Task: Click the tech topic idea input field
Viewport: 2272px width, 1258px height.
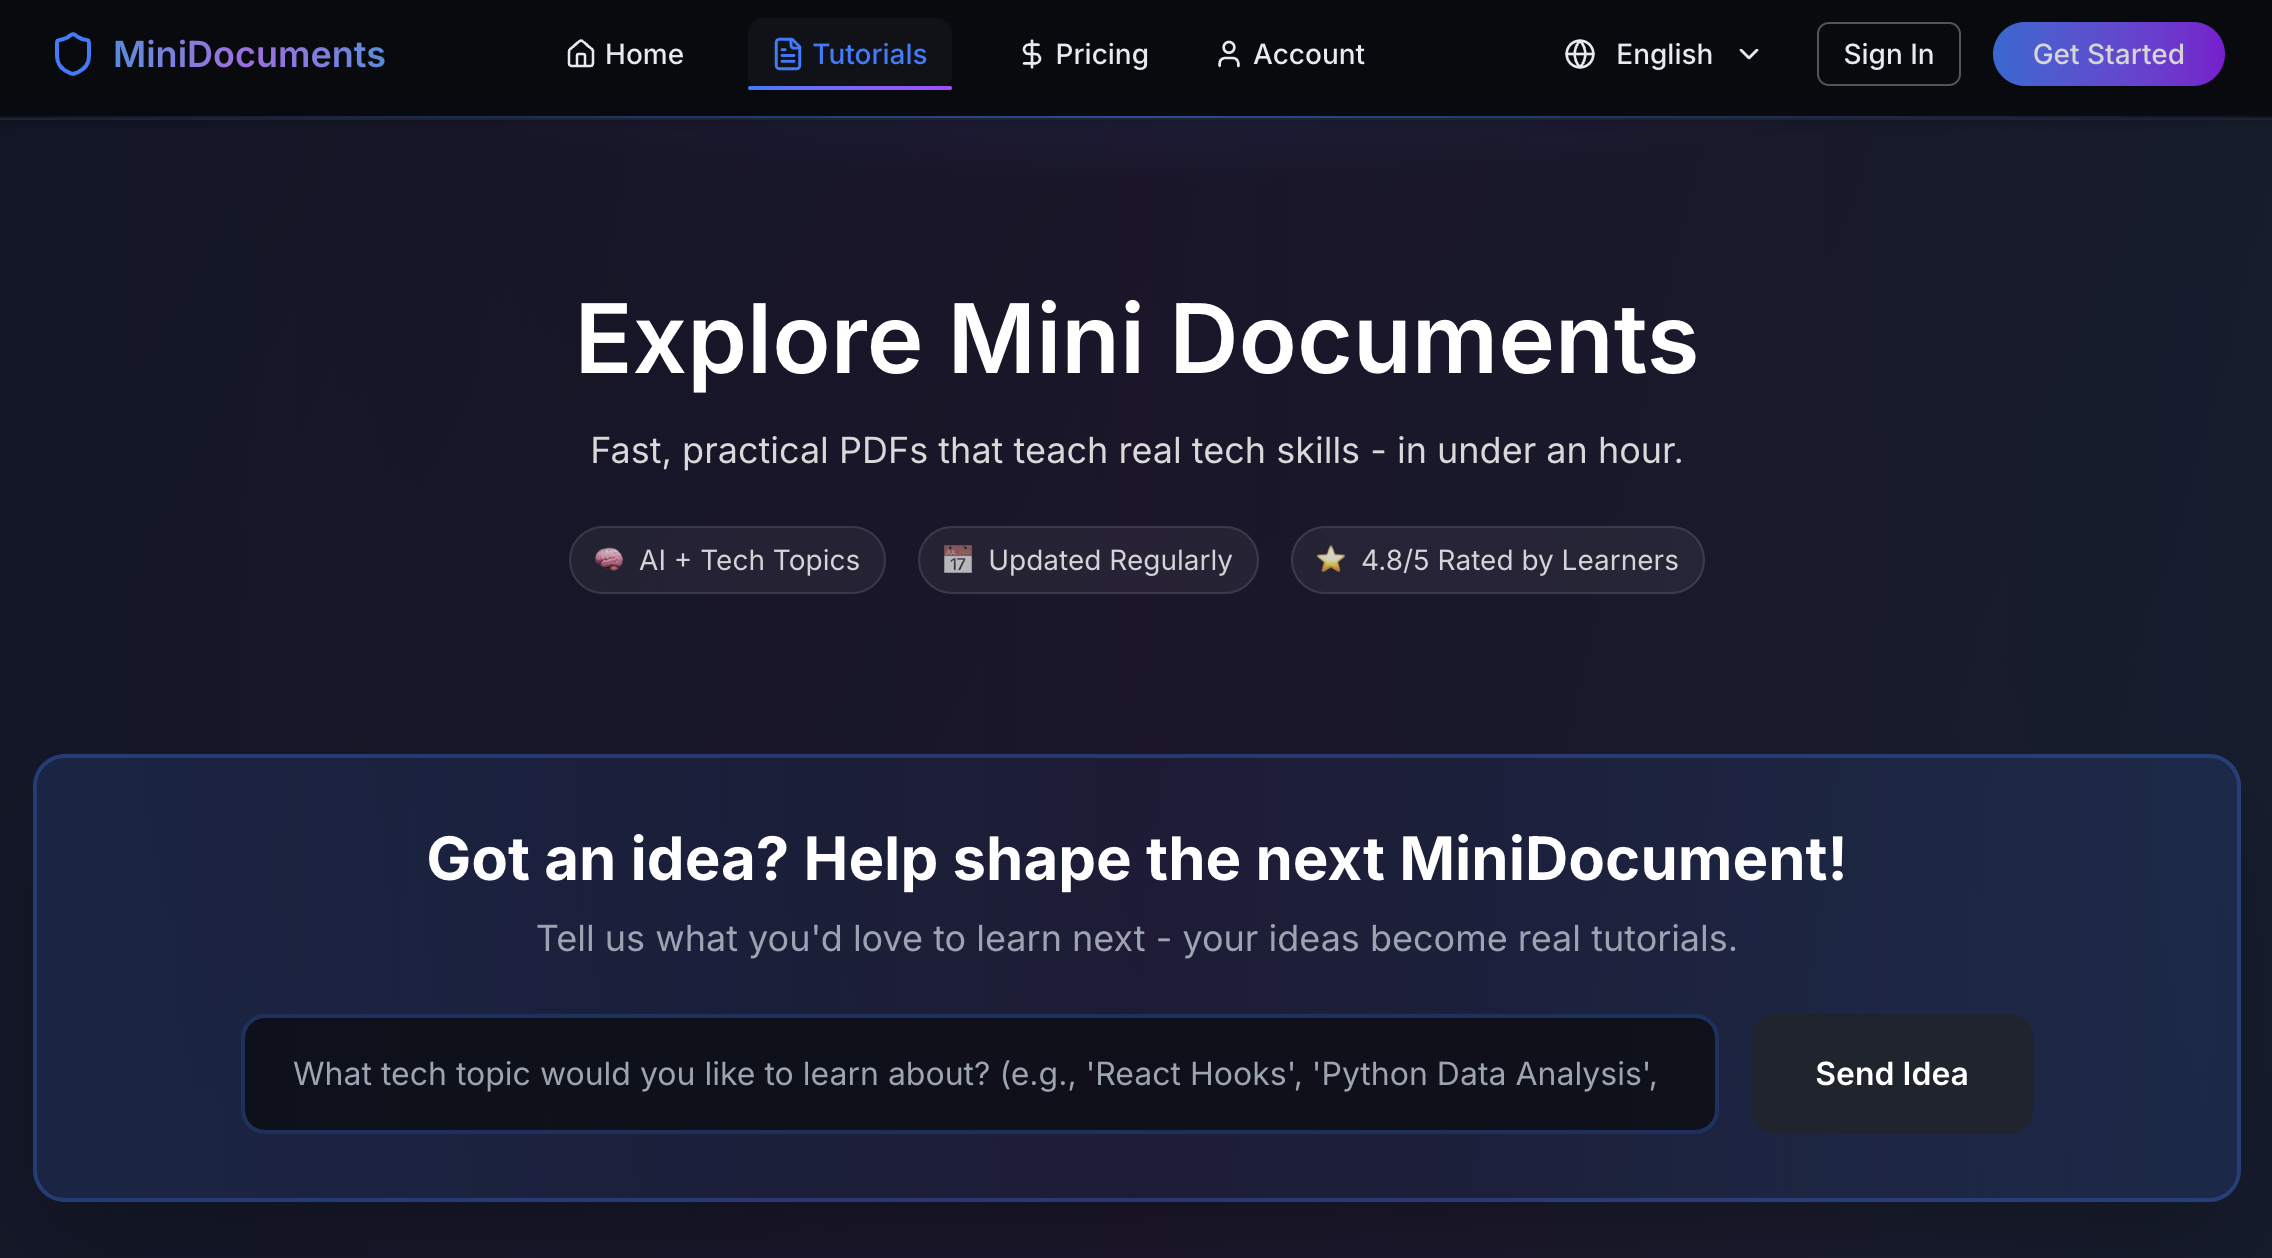Action: (980, 1073)
